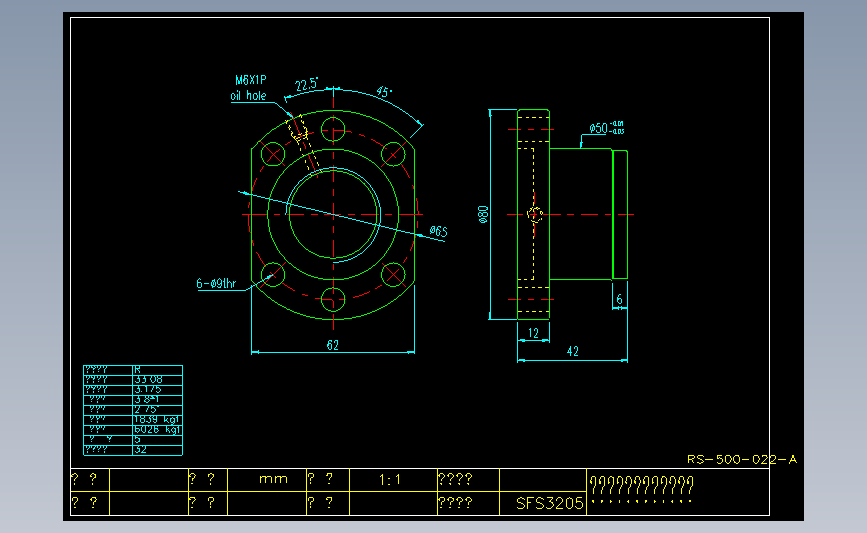The width and height of the screenshot is (867, 533).
Task: Click the '6-Ø9thr' hole callout
Action: point(216,284)
